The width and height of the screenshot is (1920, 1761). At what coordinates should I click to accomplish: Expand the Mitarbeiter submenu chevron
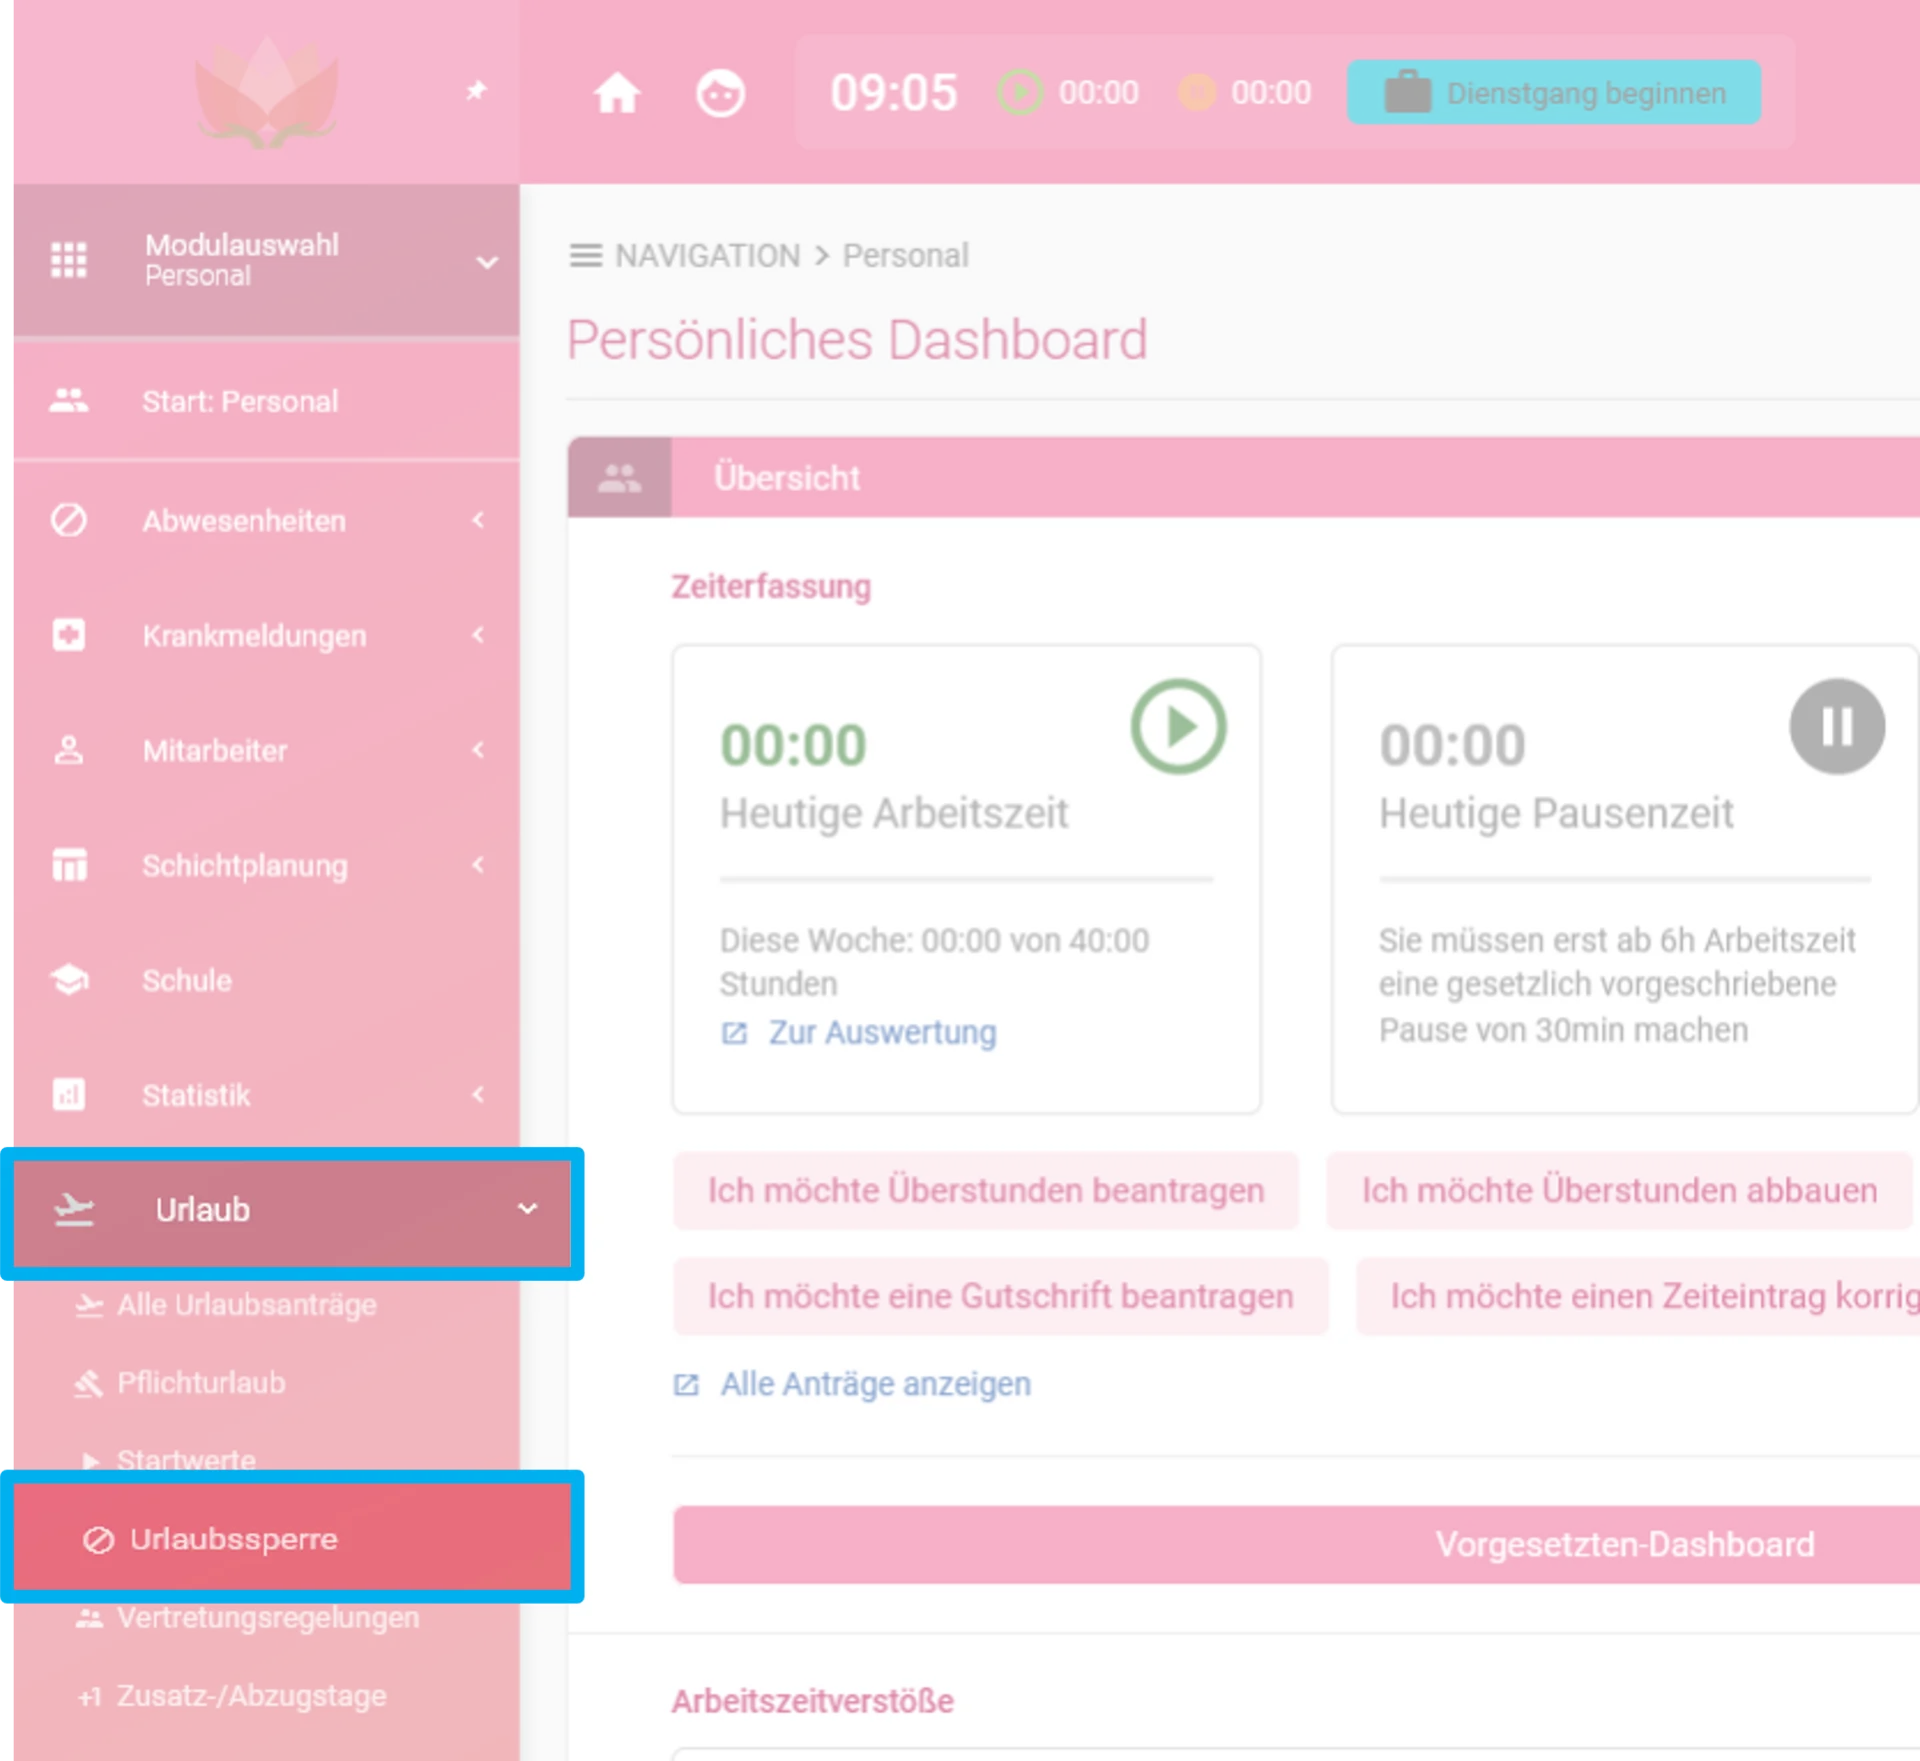[x=479, y=750]
